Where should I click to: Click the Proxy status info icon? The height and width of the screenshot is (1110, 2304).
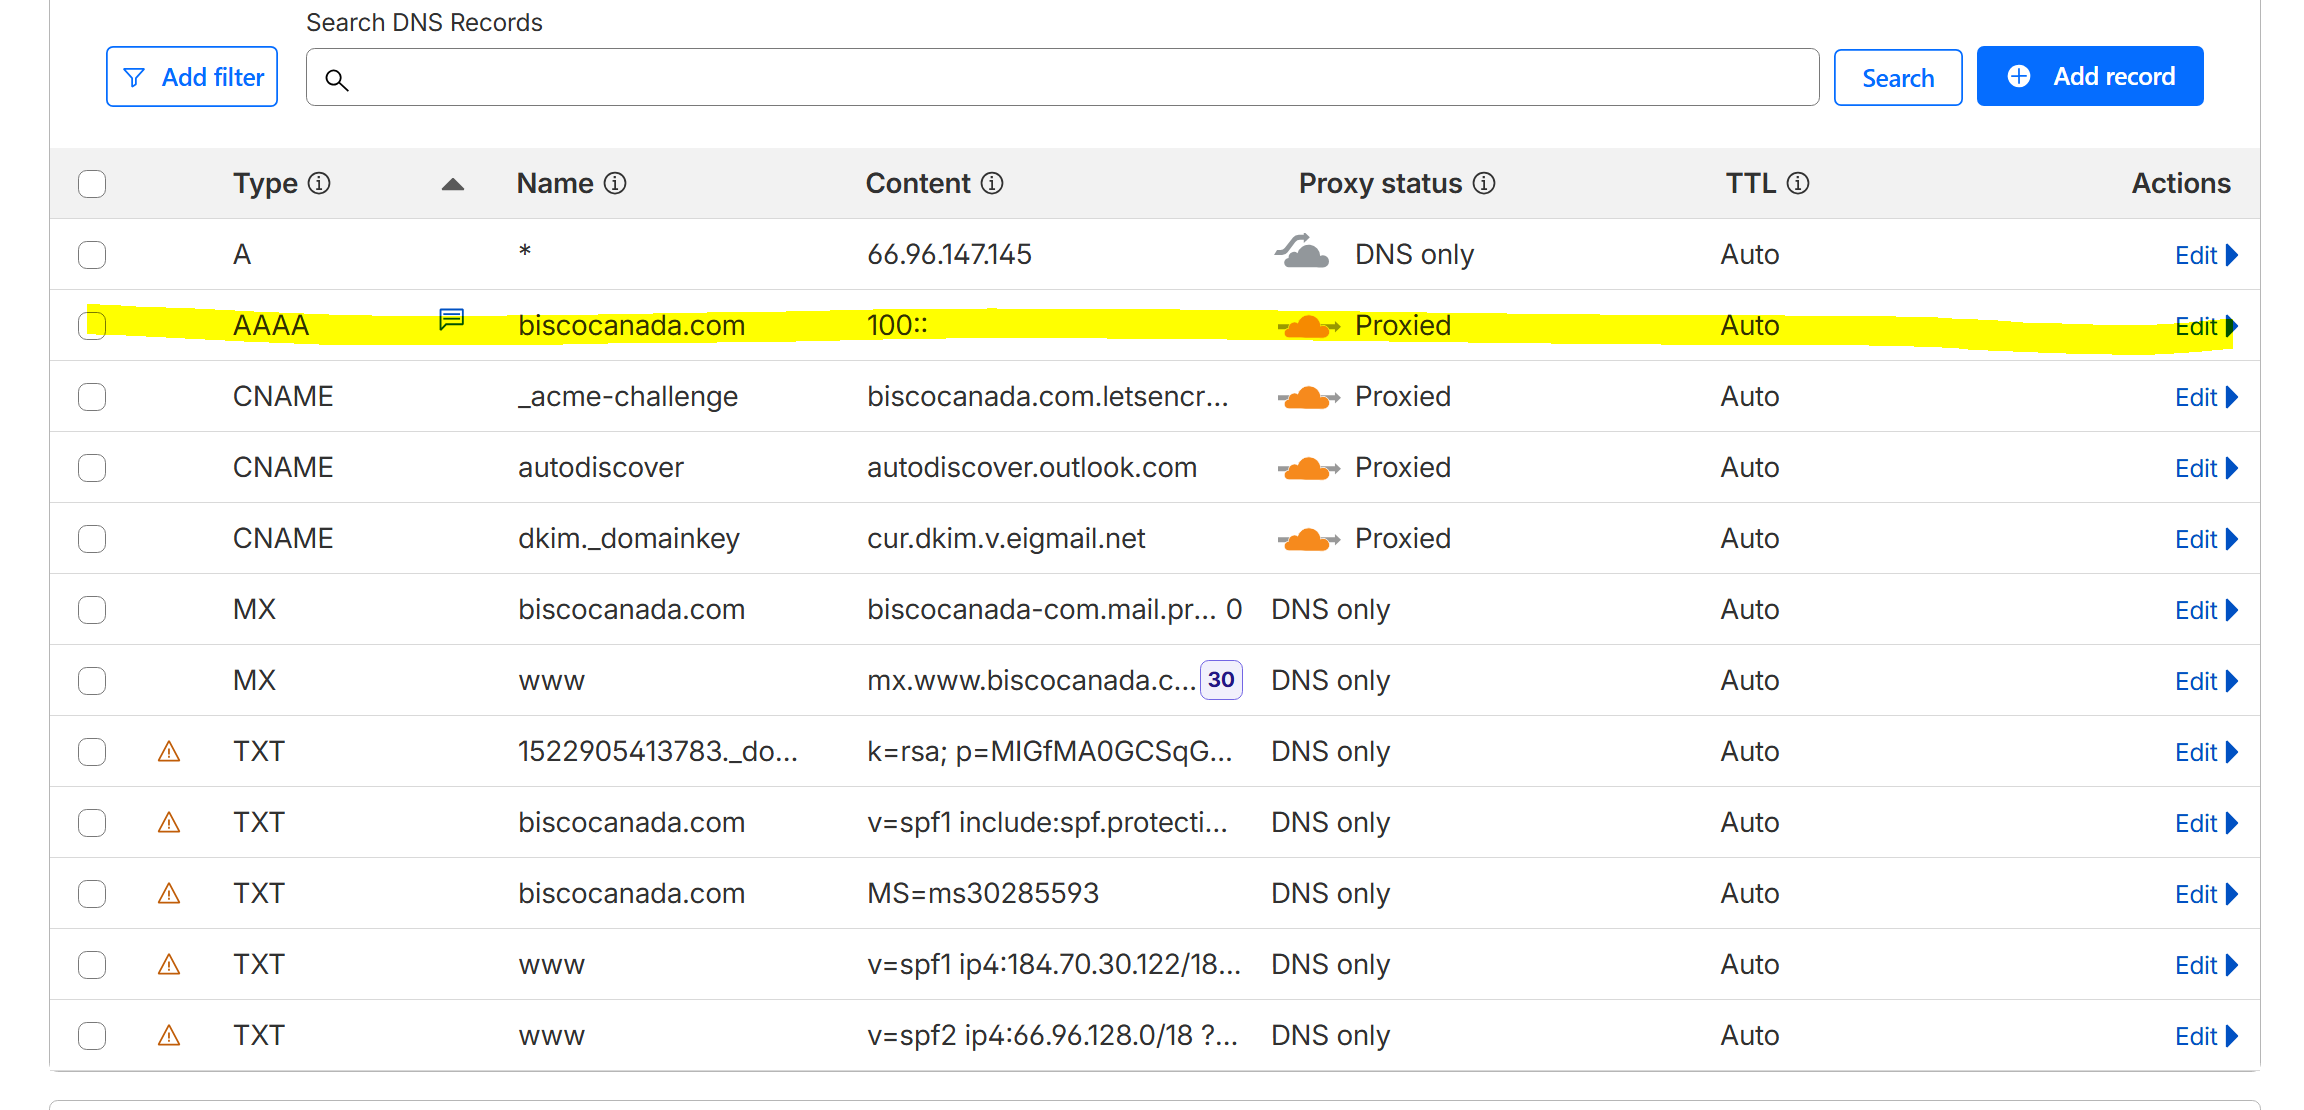pos(1485,183)
